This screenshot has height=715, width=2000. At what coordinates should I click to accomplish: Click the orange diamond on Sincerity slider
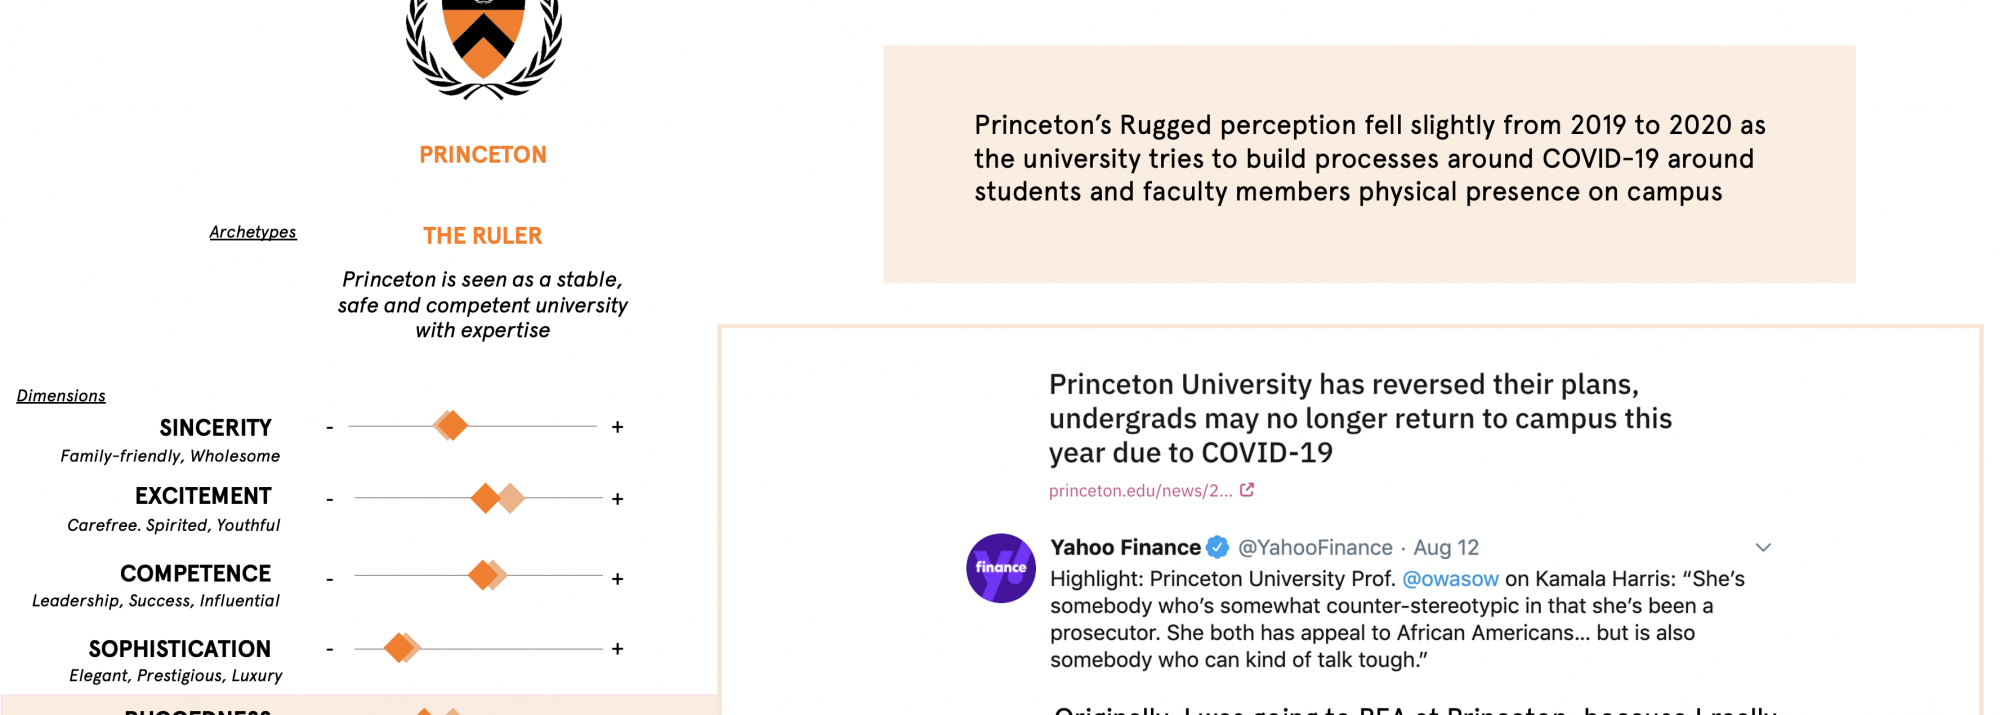452,425
